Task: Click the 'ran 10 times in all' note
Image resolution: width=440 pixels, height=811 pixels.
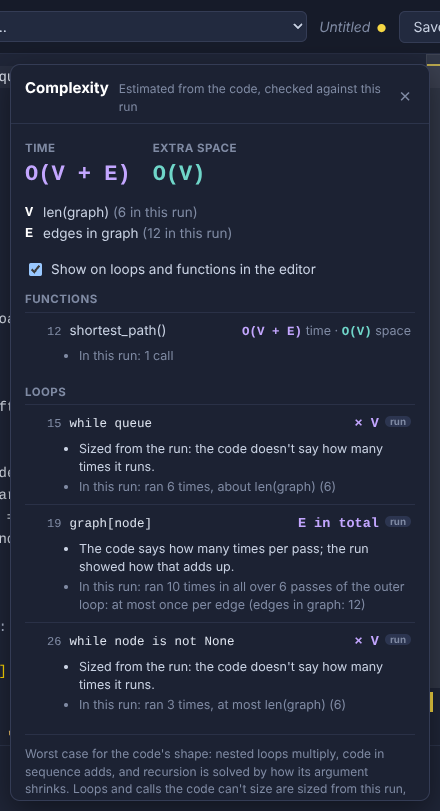Action: click(x=241, y=595)
